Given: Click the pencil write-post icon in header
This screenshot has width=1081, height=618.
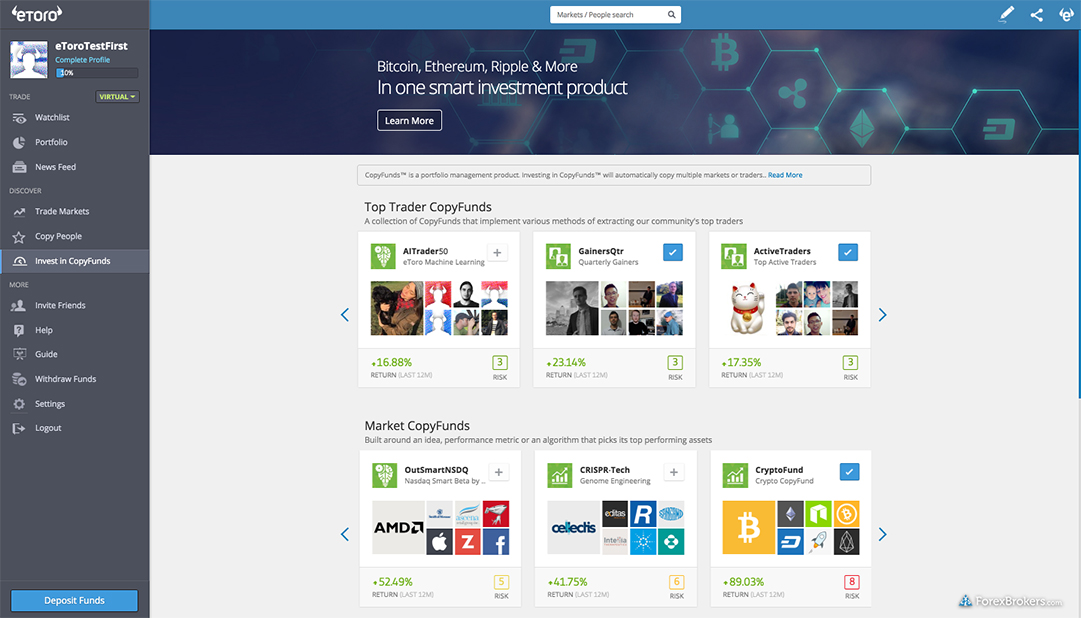Looking at the screenshot, I should (x=1007, y=14).
